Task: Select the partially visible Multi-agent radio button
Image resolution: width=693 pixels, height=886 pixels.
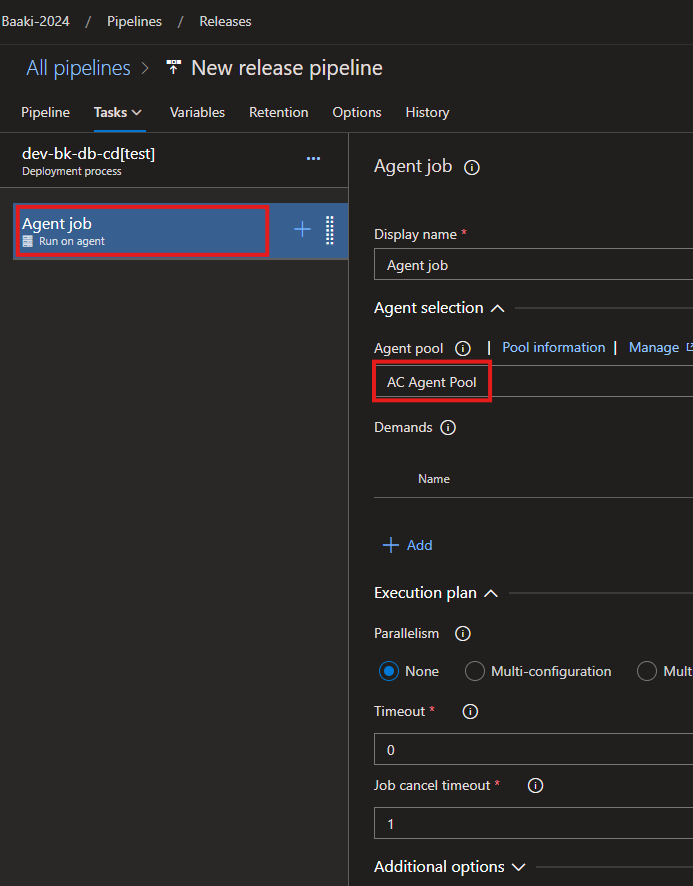Action: [647, 671]
